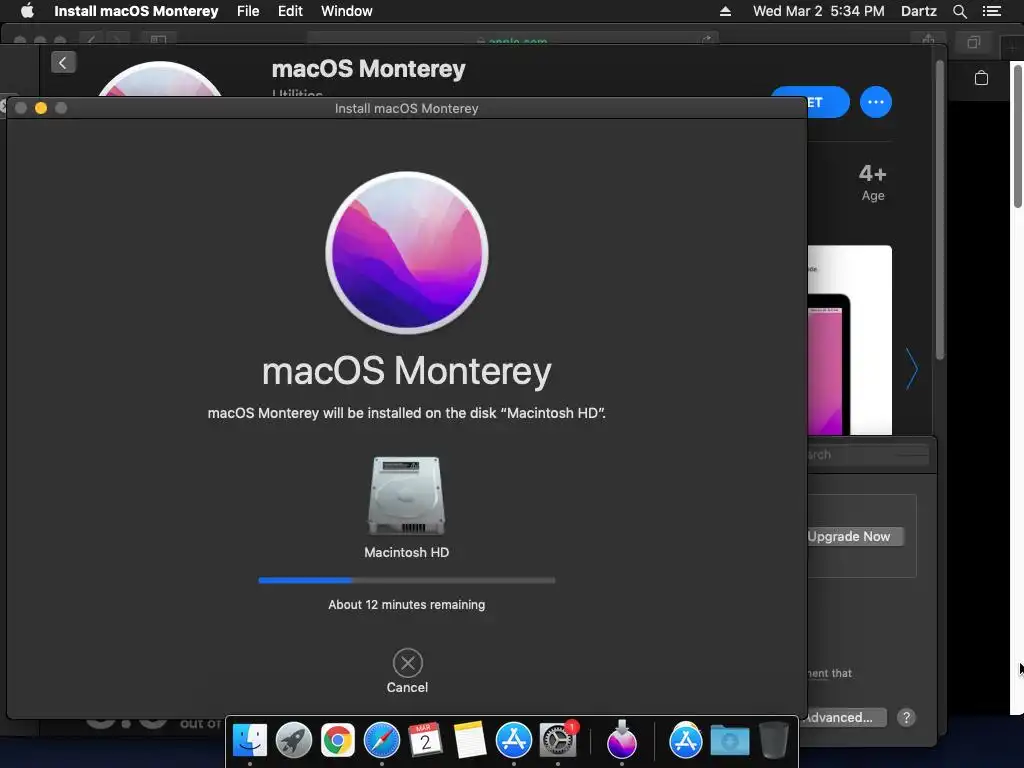The height and width of the screenshot is (768, 1024).
Task: Open Calendar from the Dock
Action: (x=425, y=740)
